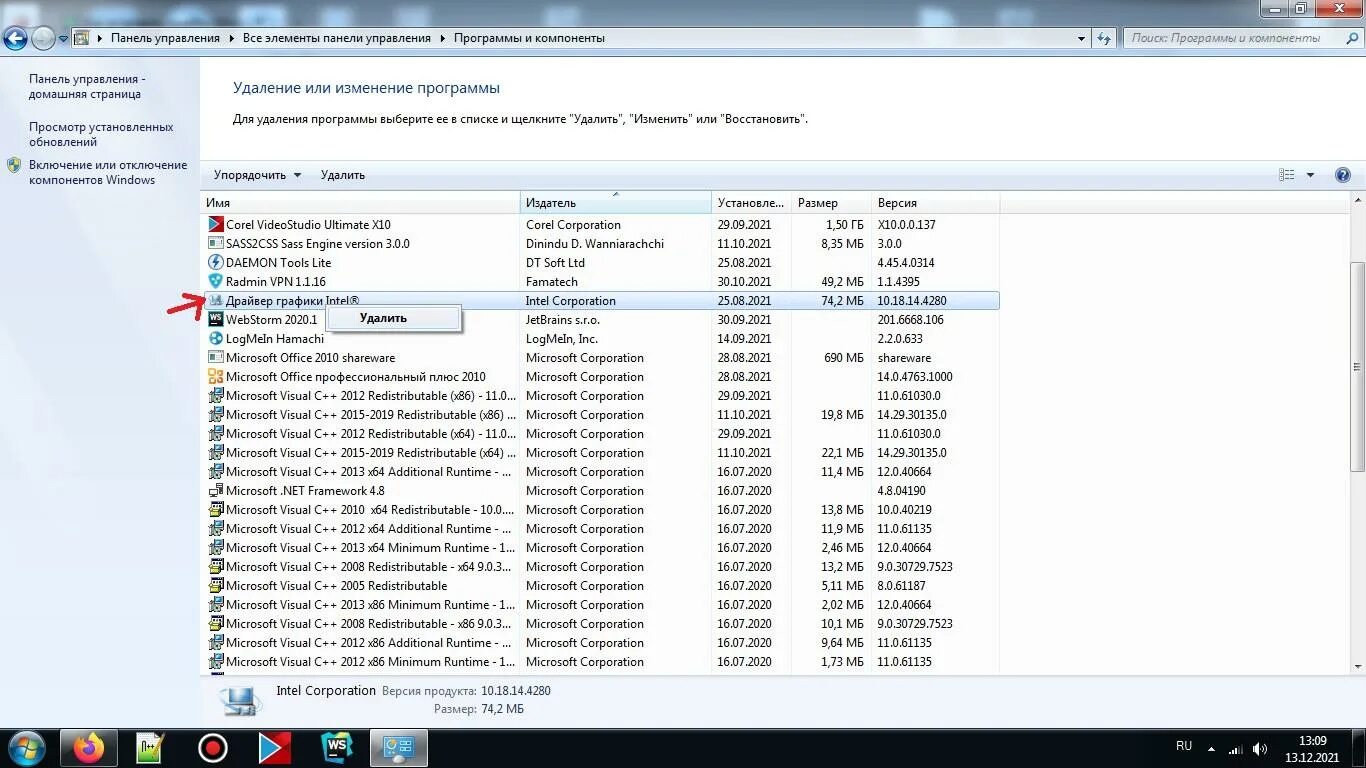This screenshot has height=768, width=1366.
Task: Open the help question mark icon
Action: coord(1343,175)
